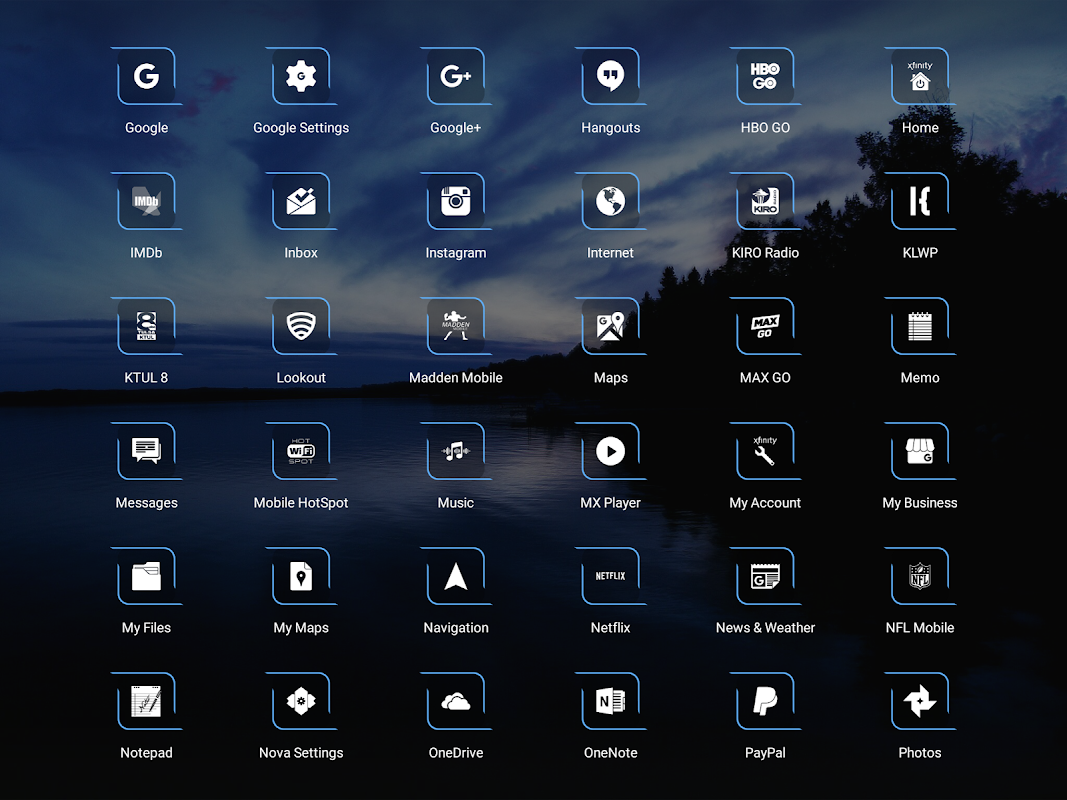Tap the "Instagram" label text
The image size is (1067, 800).
point(456,253)
